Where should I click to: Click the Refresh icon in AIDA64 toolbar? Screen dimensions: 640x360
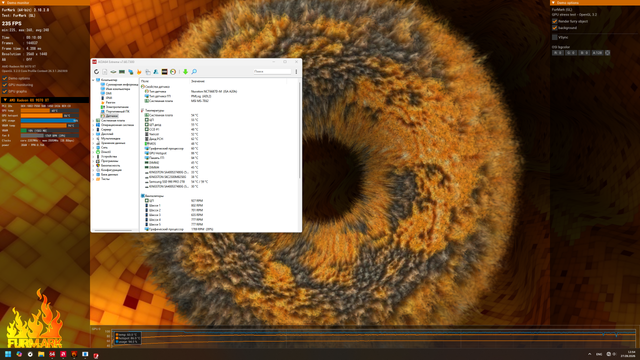(96, 72)
